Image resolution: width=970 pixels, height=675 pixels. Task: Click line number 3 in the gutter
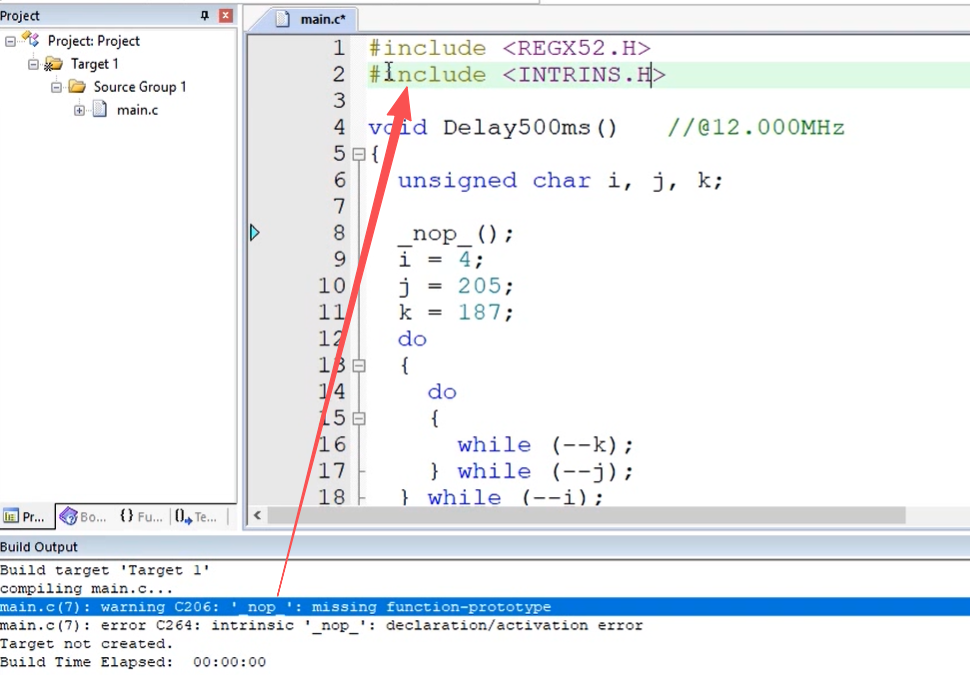click(339, 100)
